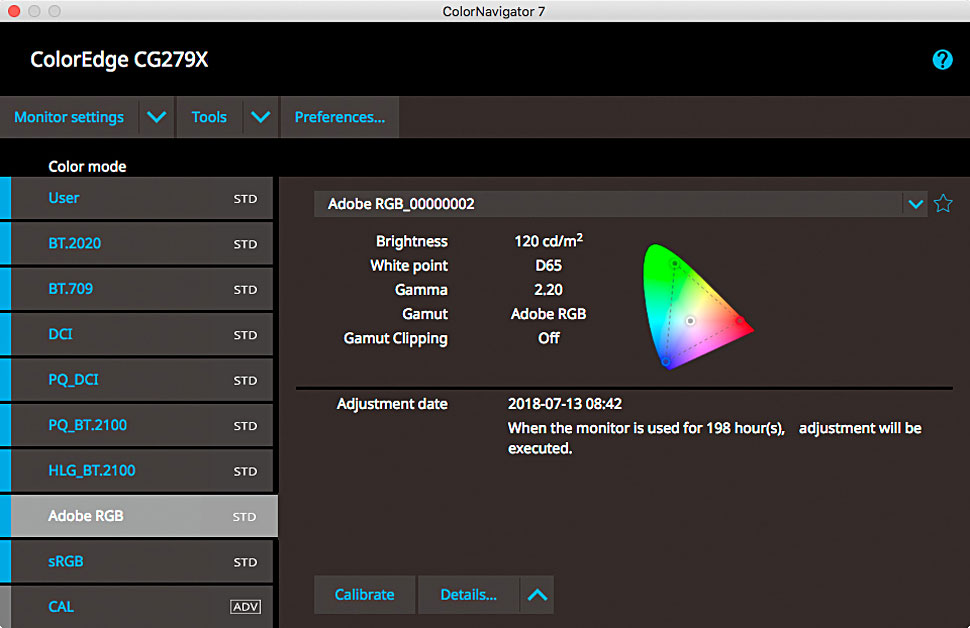Close the ColorNavigator 7 window
This screenshot has height=628, width=970.
[14, 11]
